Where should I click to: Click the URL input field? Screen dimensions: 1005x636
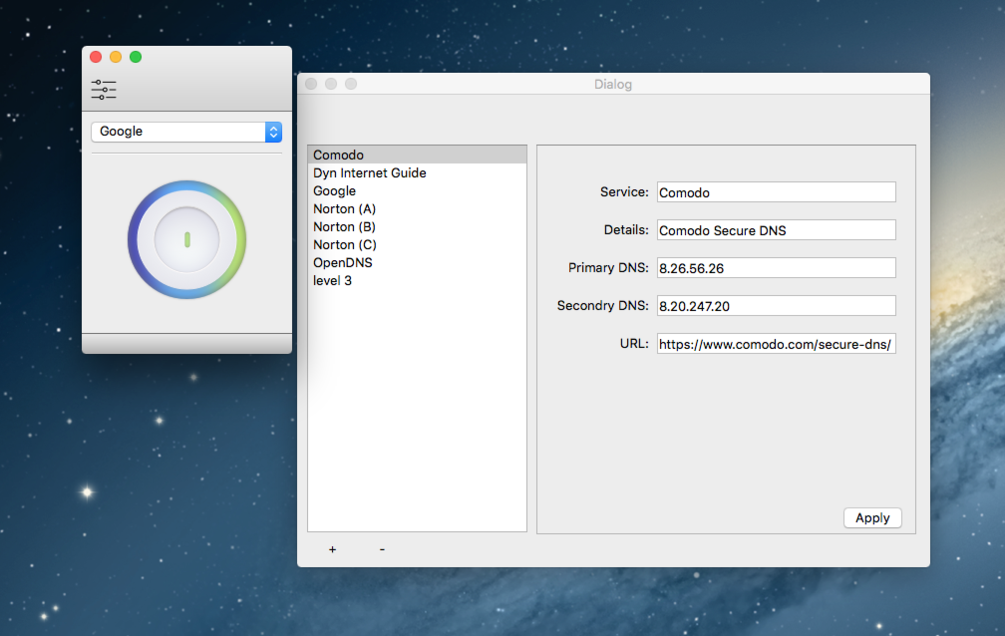[776, 344]
